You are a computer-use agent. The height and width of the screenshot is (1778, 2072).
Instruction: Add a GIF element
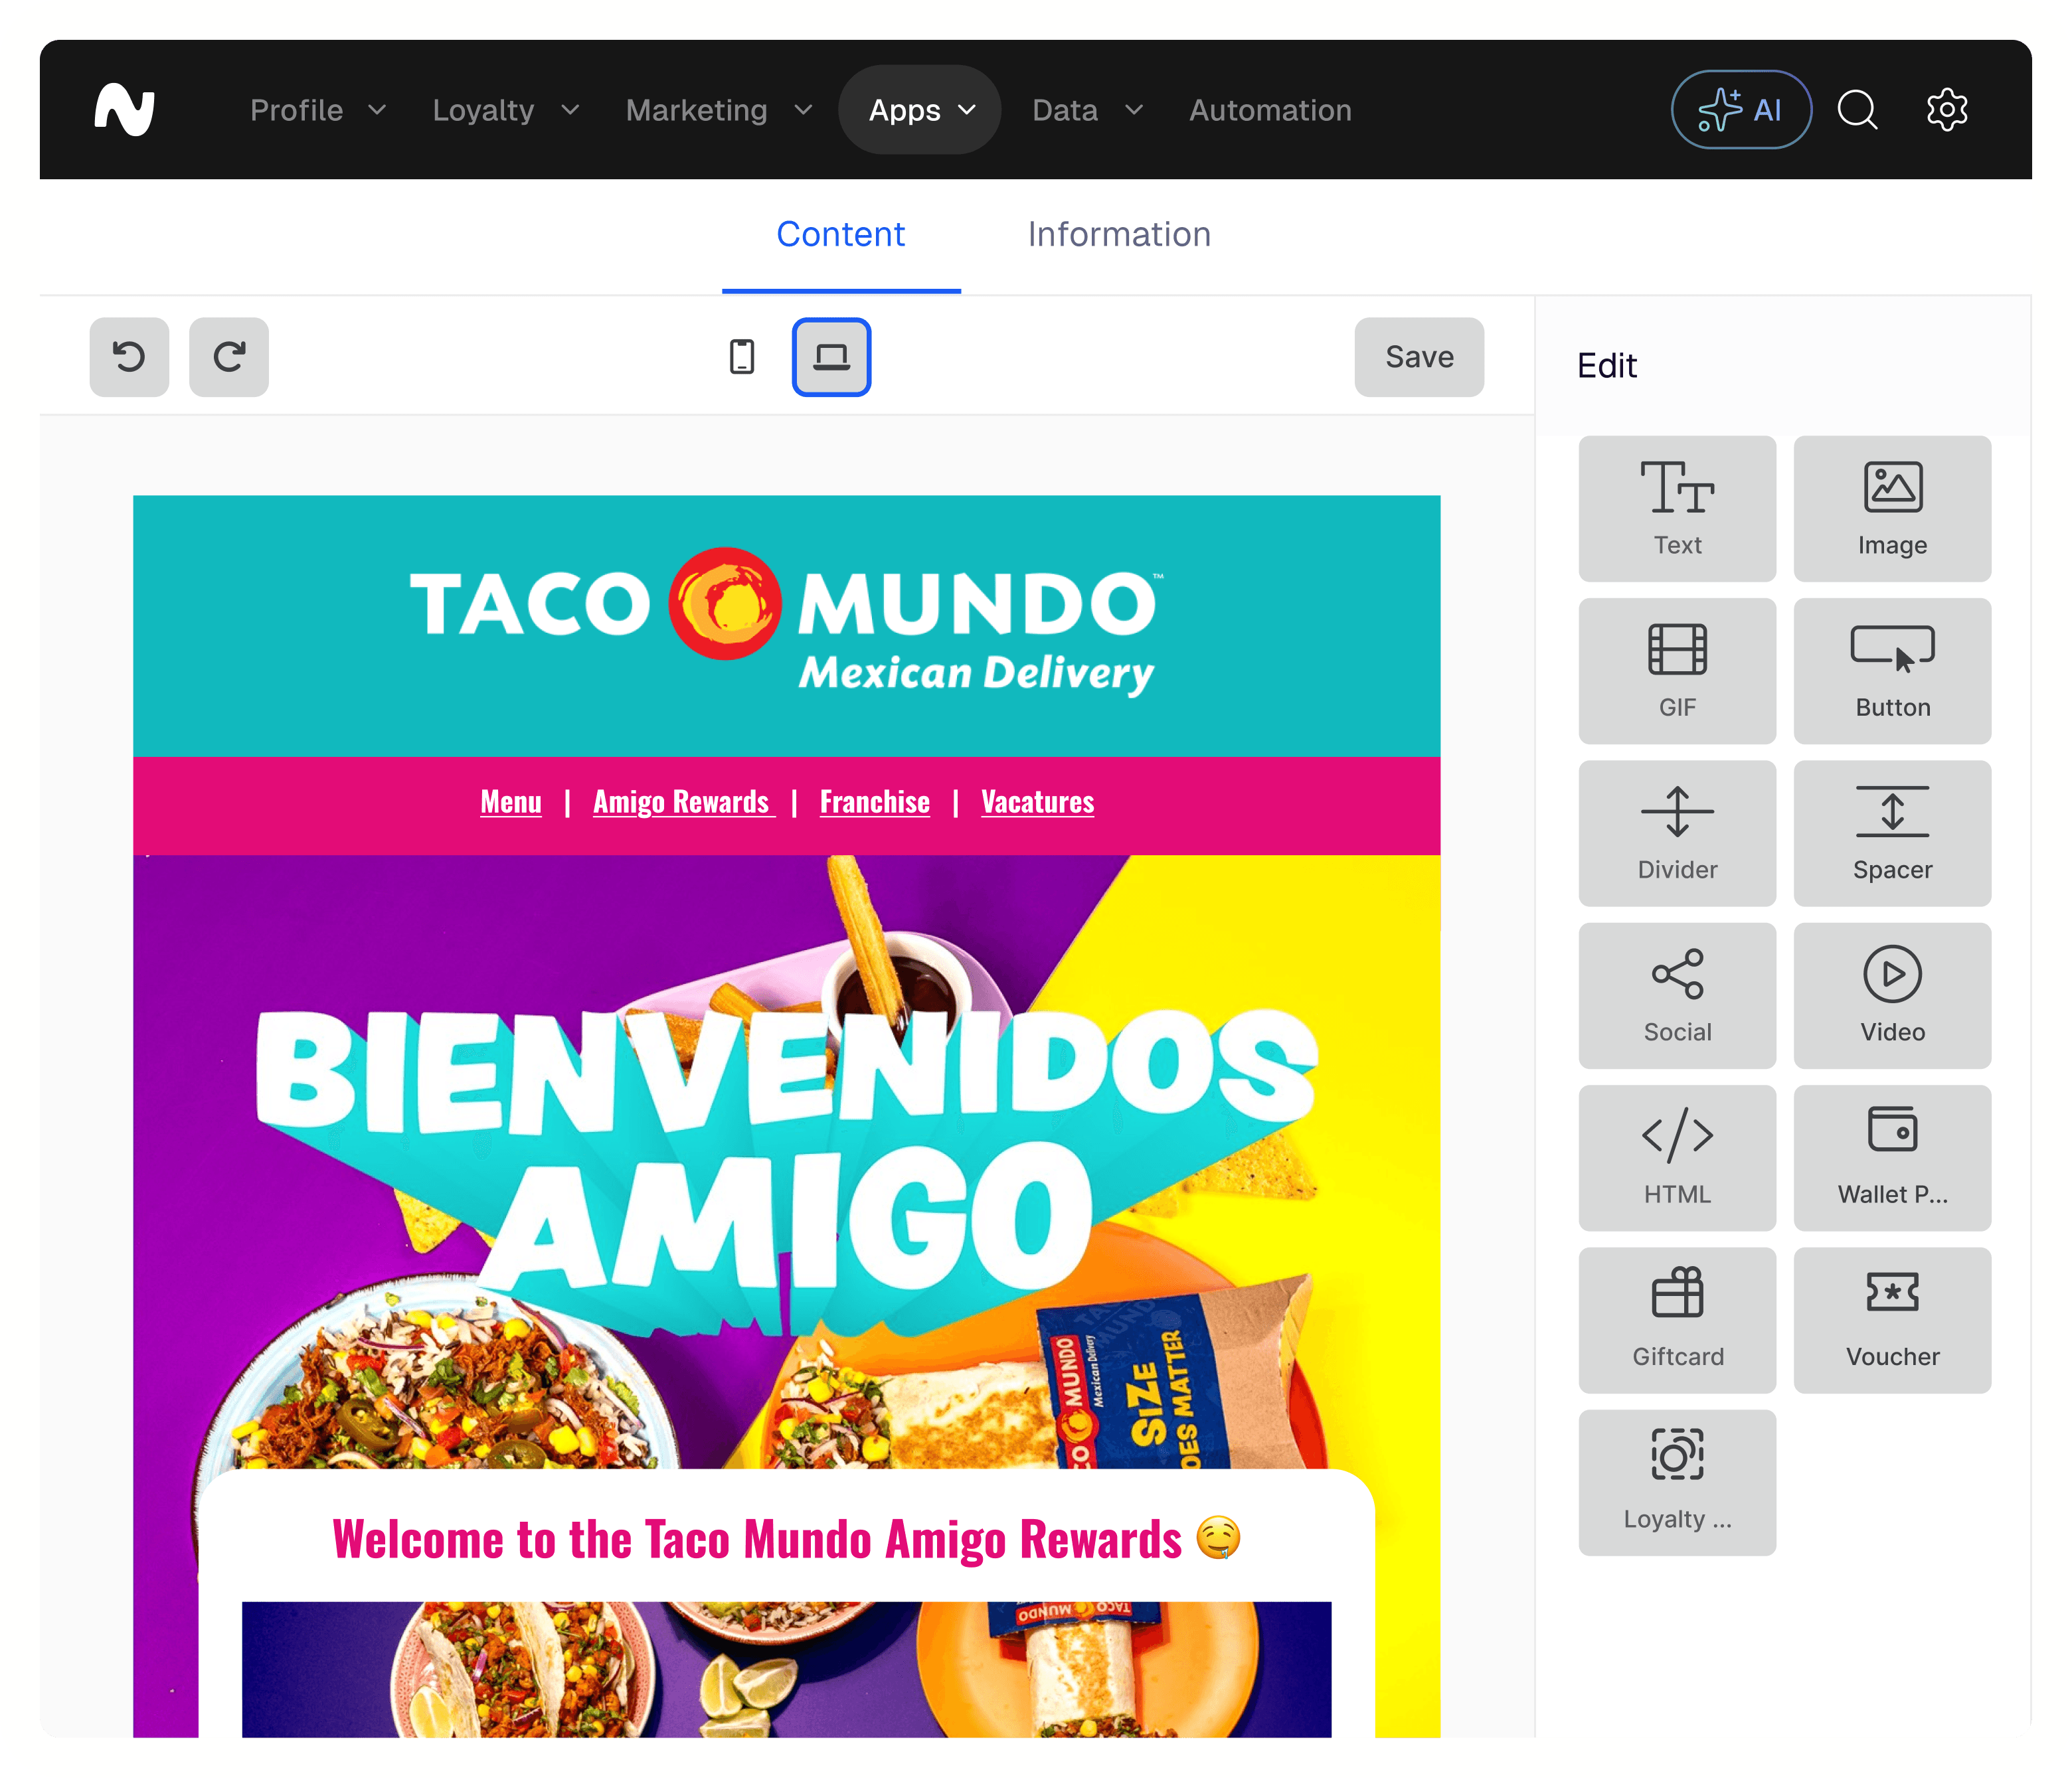[1677, 670]
